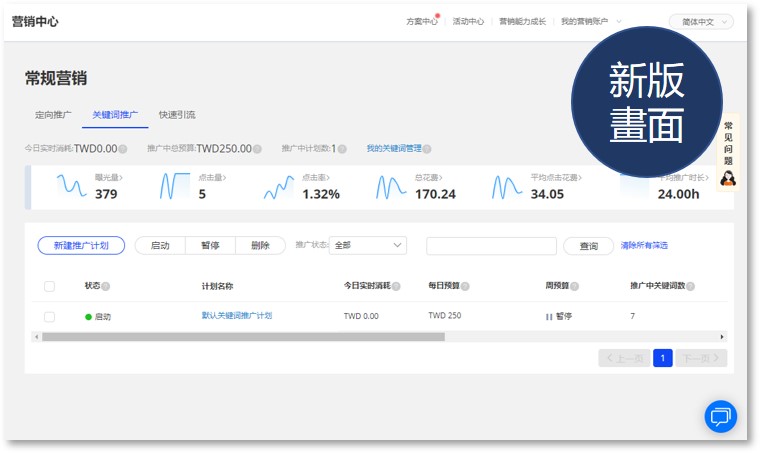Viewport: 760px width, 453px height.
Task: Check the box for 默认关键词推广计划 row
Action: click(49, 316)
